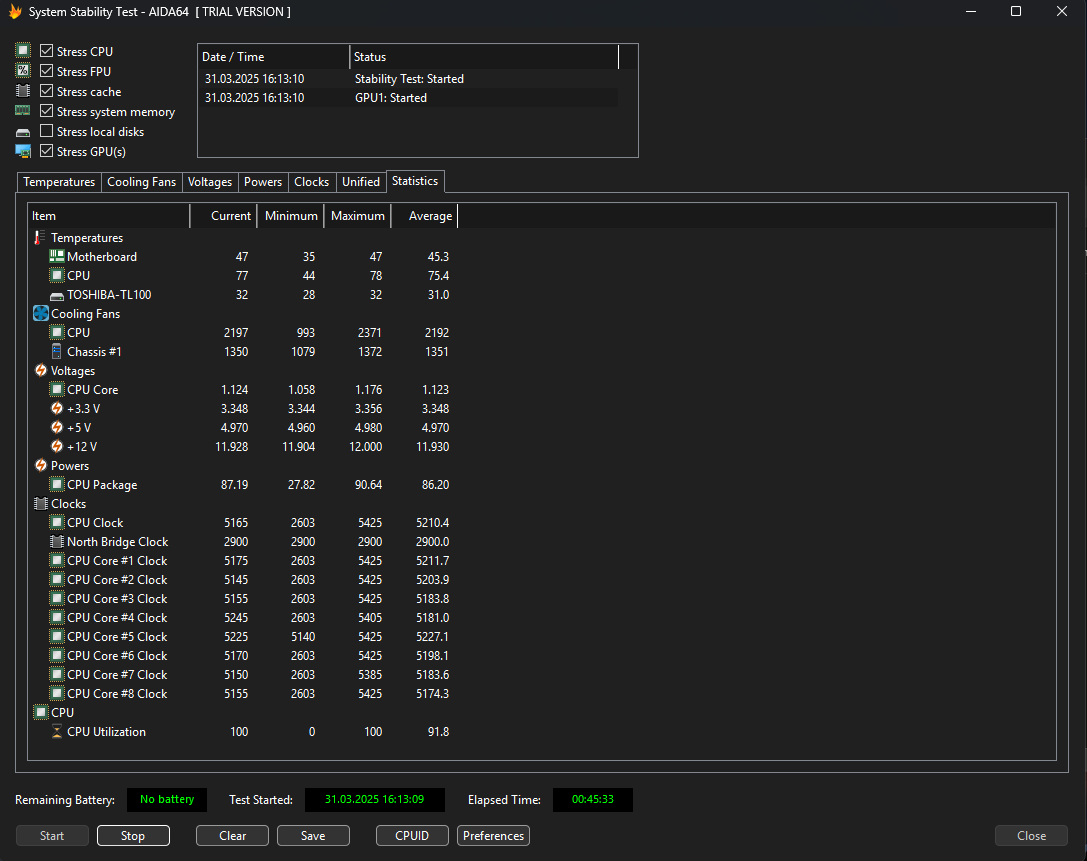
Task: Go to the Powers tab
Action: [263, 182]
